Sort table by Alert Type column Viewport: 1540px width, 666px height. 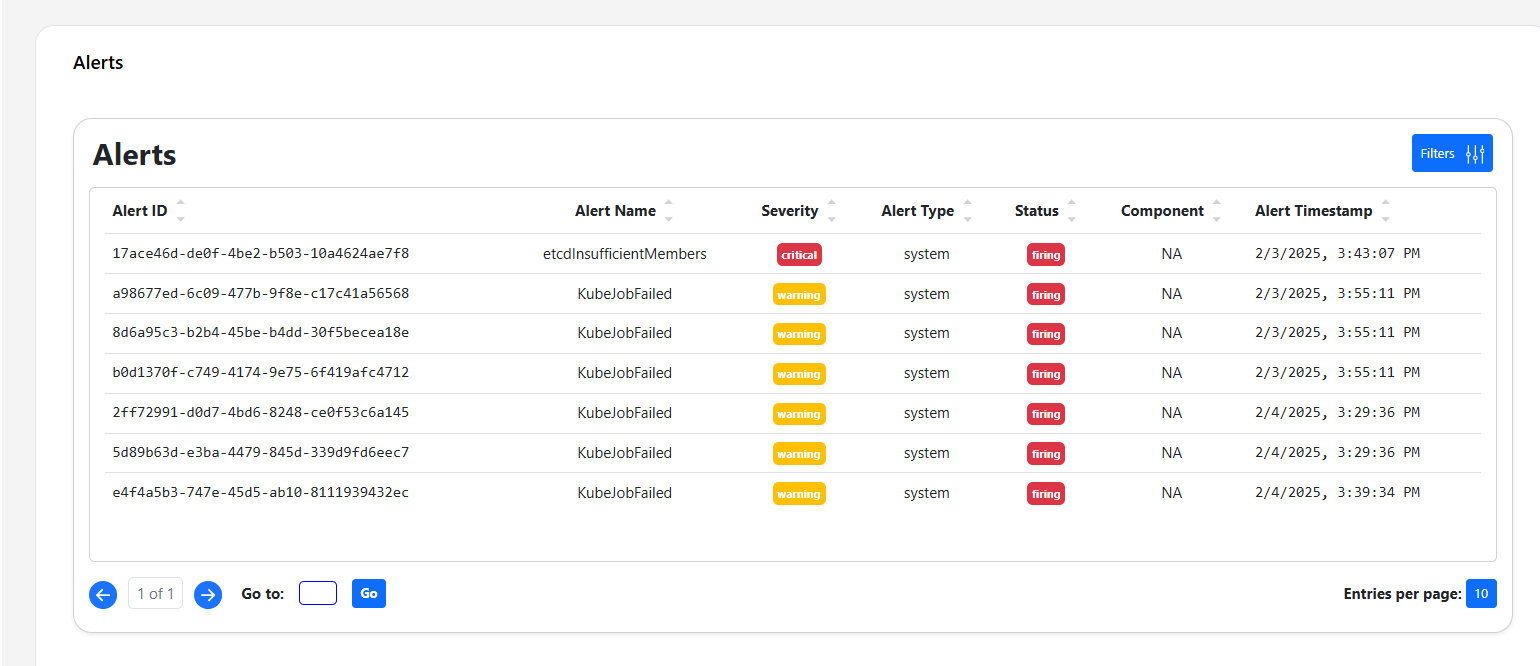pos(967,211)
